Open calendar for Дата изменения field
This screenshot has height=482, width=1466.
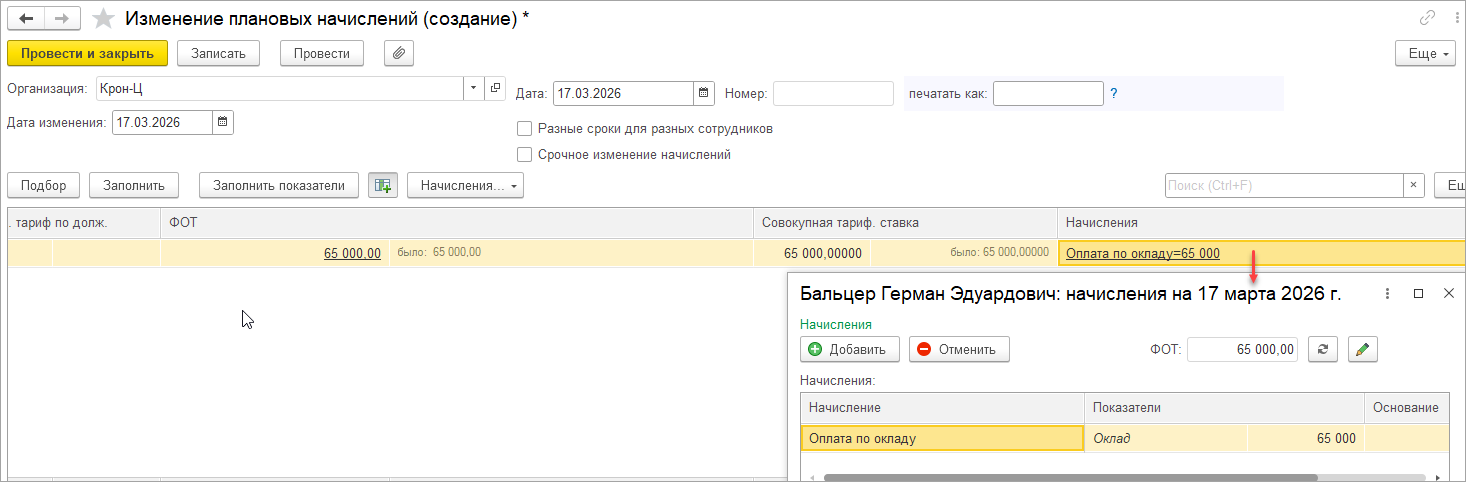[x=223, y=123]
